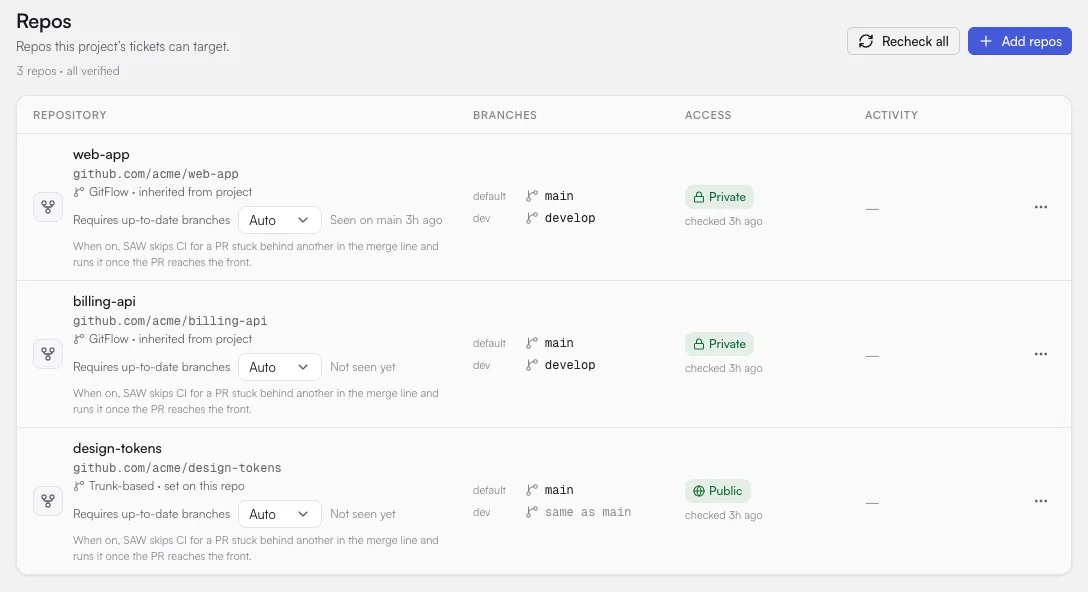Click the design-tokens repository fork icon
The image size is (1088, 592).
pos(48,501)
